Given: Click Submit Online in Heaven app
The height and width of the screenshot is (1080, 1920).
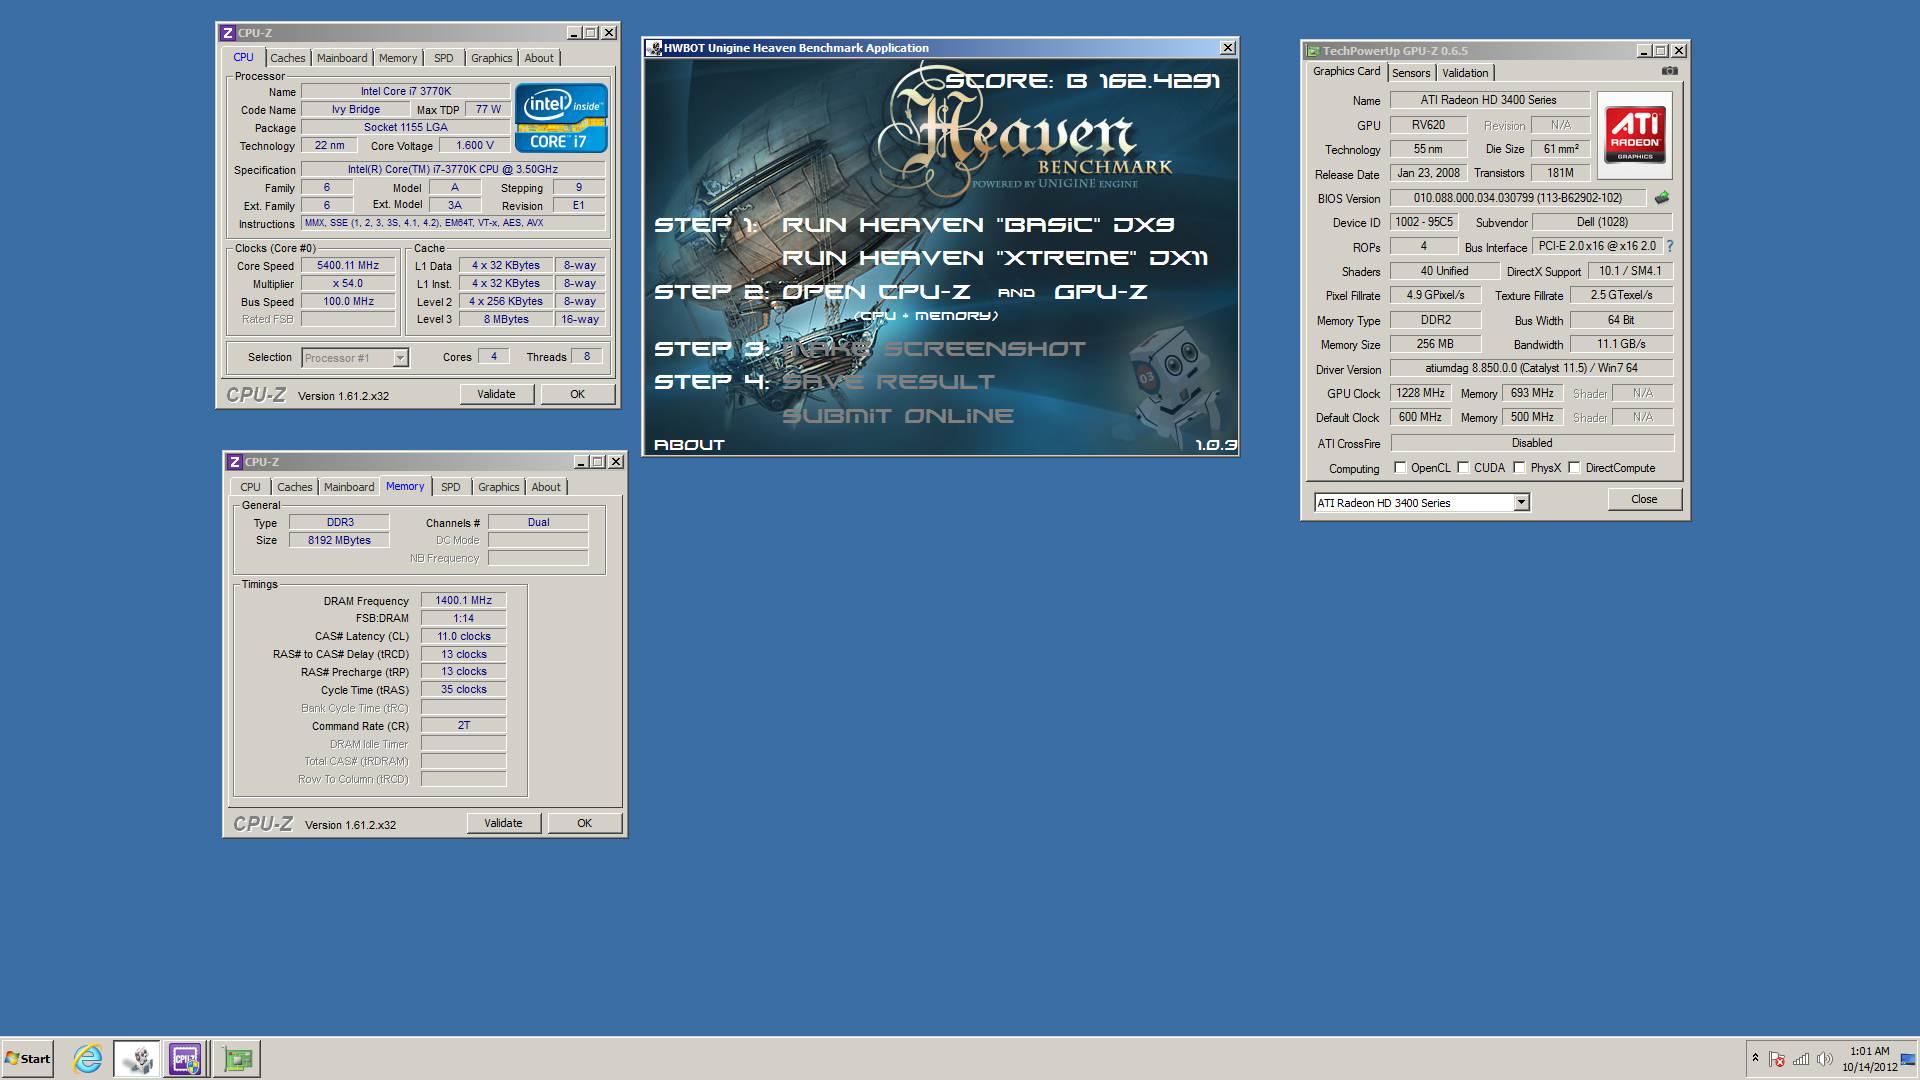Looking at the screenshot, I should (x=898, y=416).
